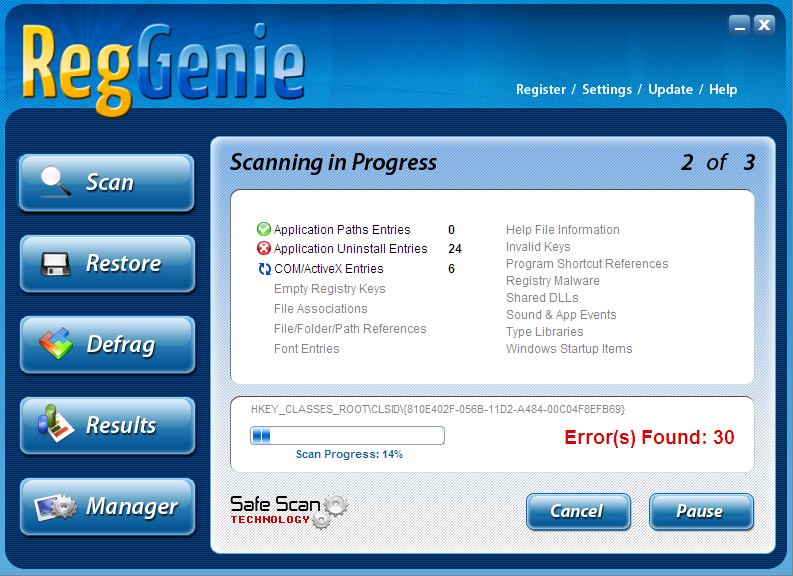This screenshot has width=793, height=576.
Task: Click the Error(s) Found: 30 text
Action: 649,437
